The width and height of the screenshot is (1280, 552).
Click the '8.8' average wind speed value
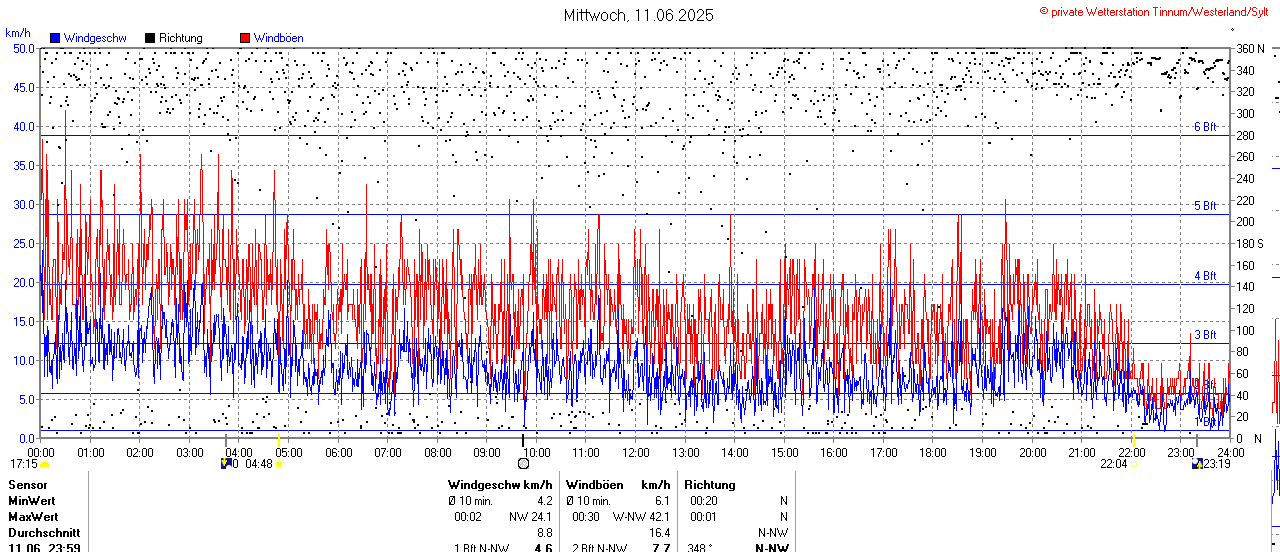click(x=544, y=533)
